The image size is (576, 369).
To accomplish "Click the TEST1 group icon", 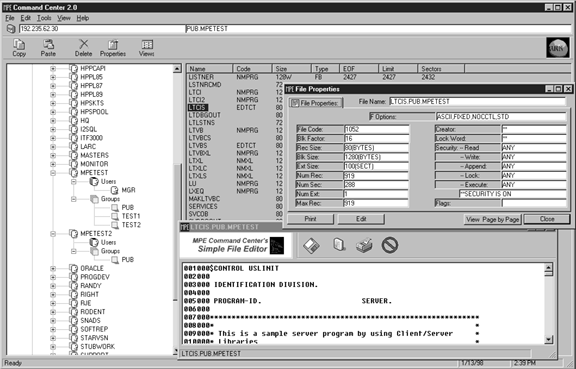I will pos(115,216).
